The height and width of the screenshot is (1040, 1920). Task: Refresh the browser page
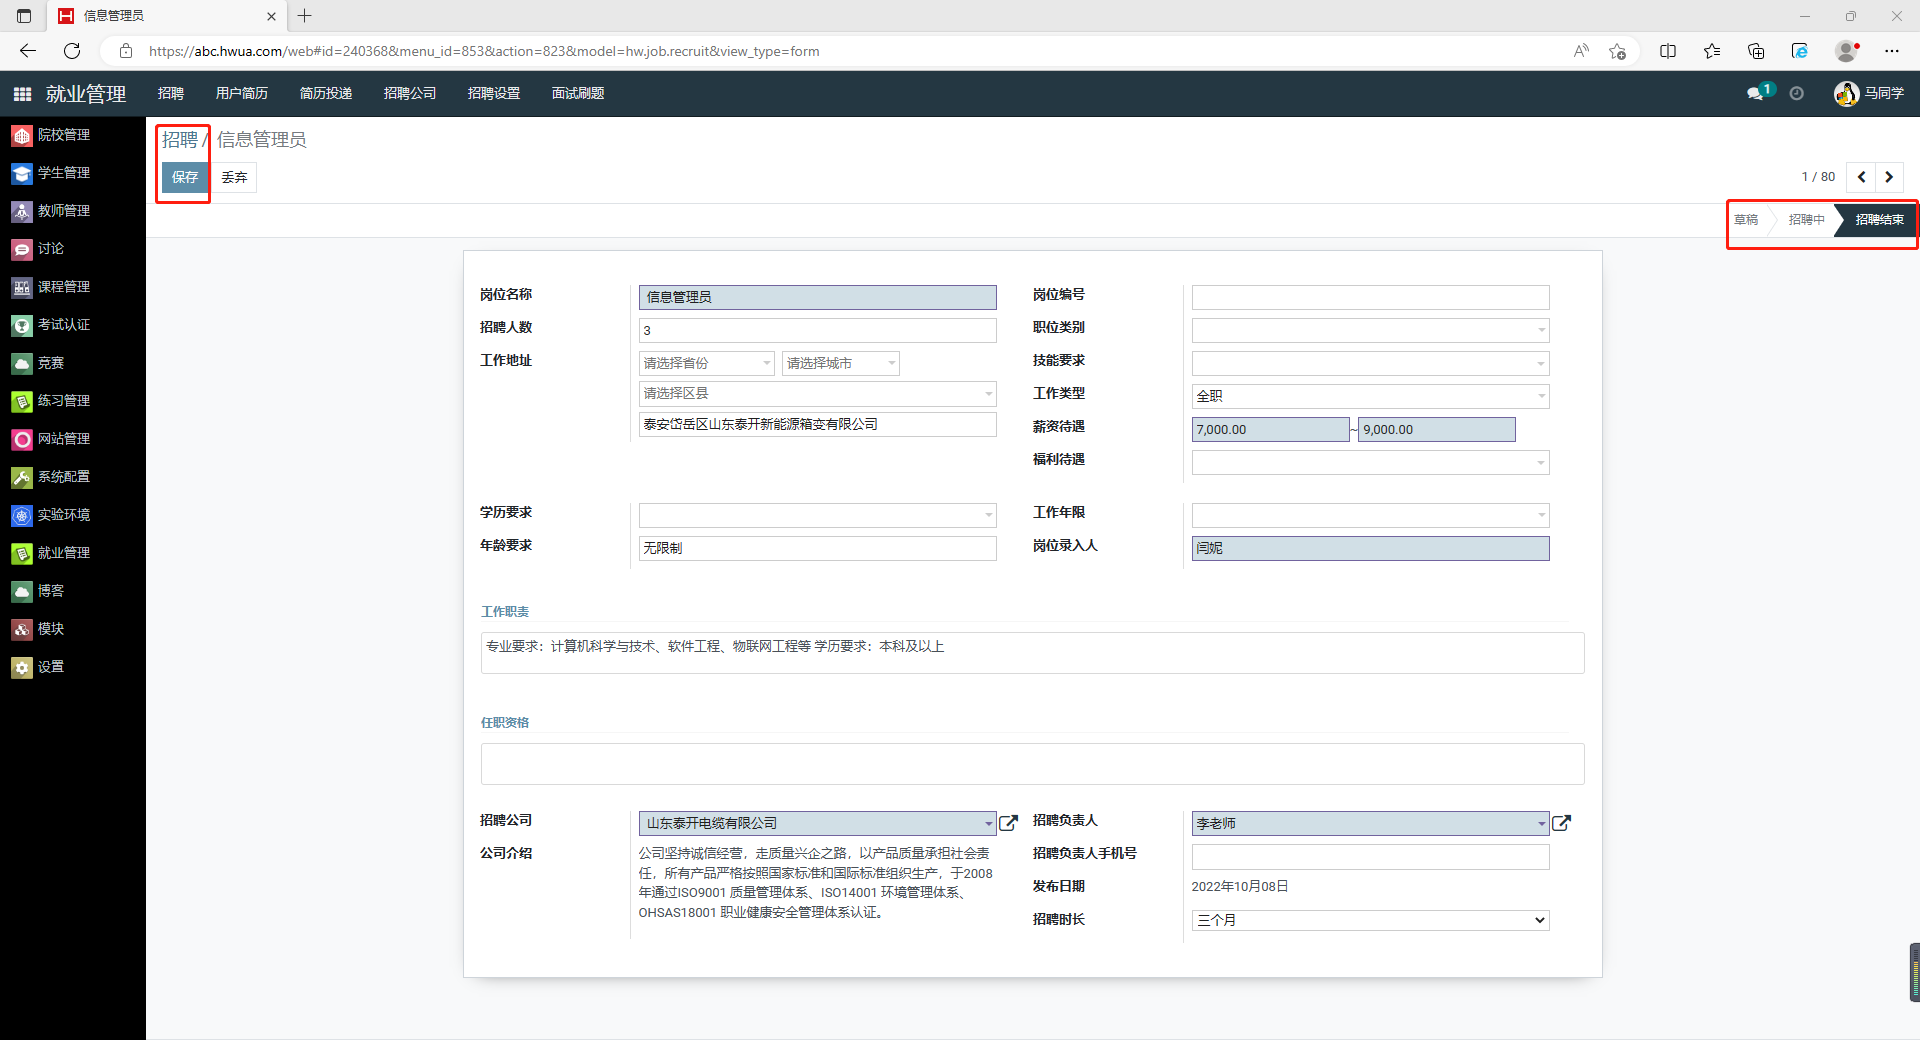click(x=72, y=51)
